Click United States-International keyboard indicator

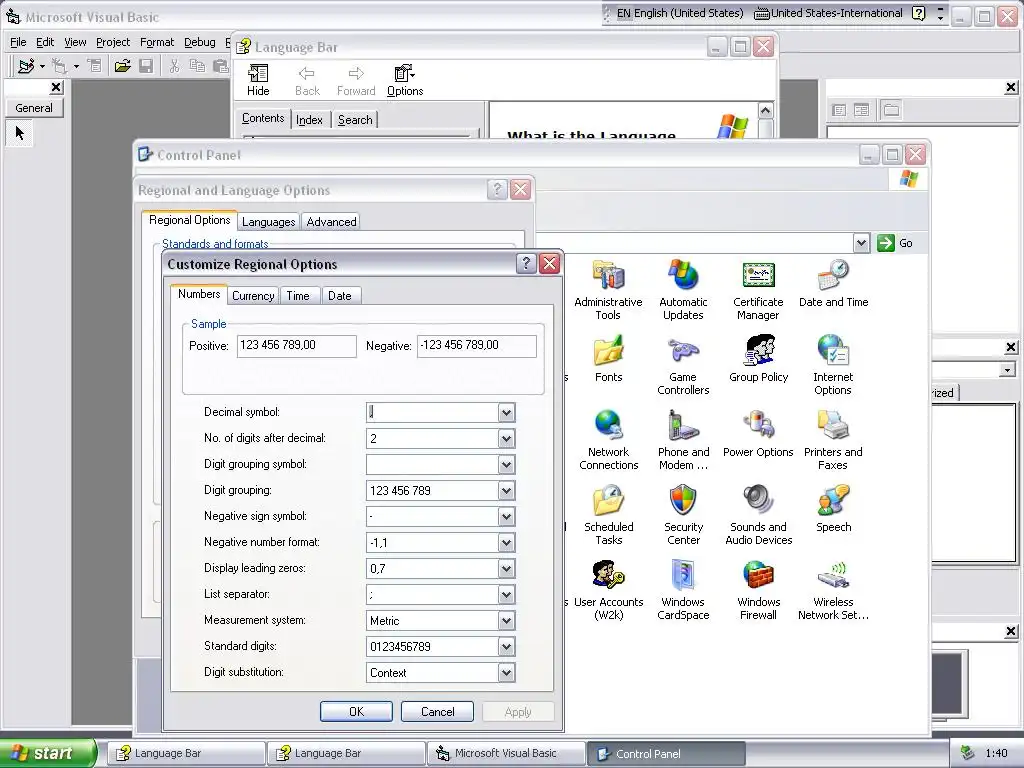point(829,13)
